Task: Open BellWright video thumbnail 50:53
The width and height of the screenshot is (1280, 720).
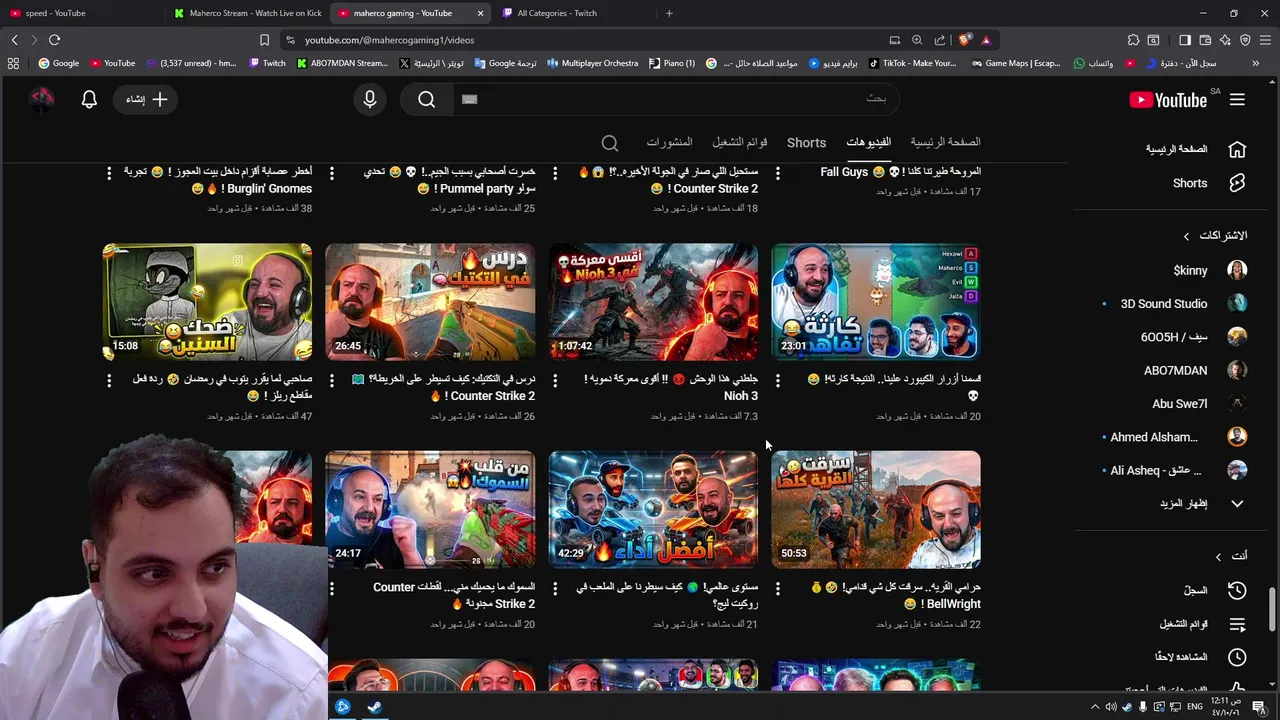Action: tap(876, 509)
